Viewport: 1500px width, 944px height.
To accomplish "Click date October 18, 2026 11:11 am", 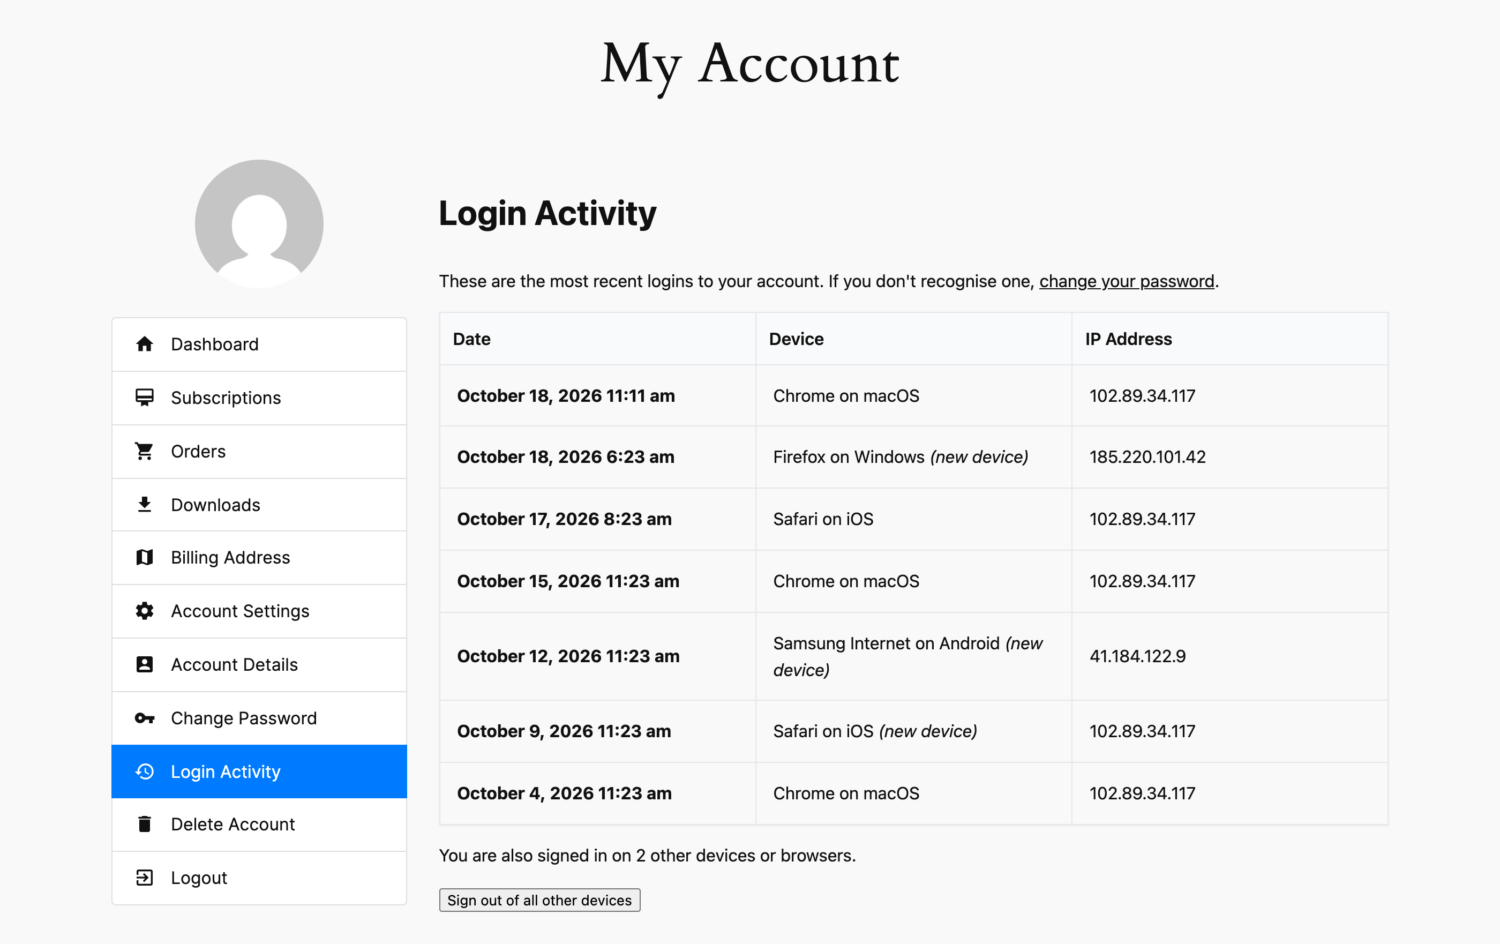I will pos(566,396).
